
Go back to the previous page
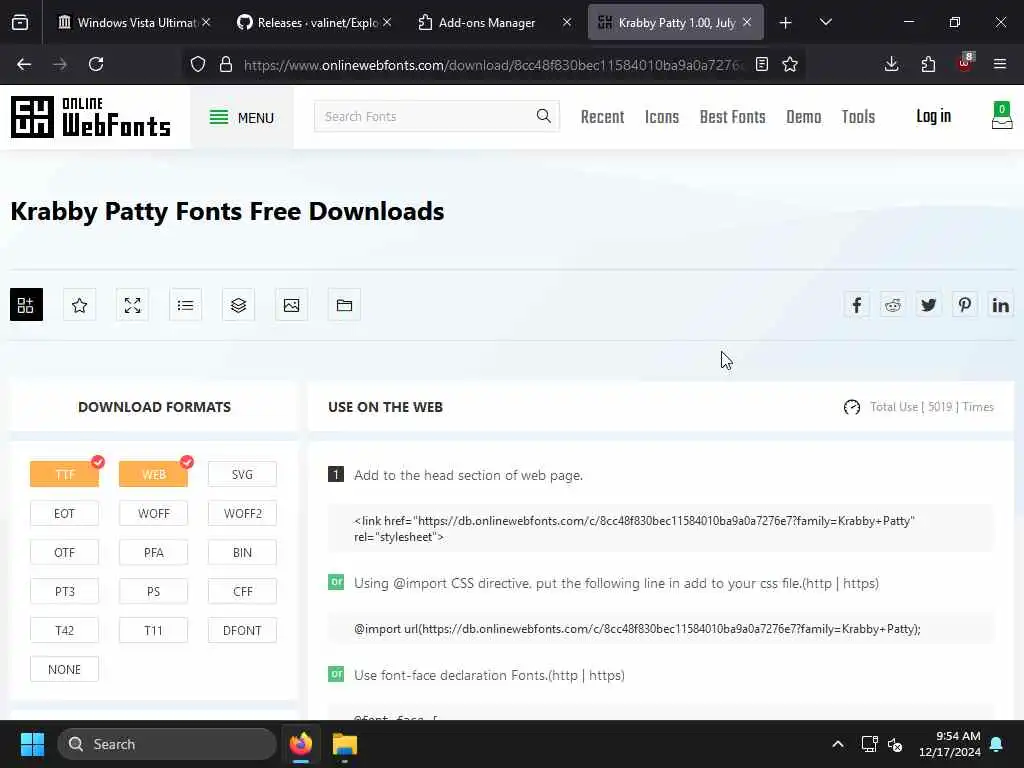(24, 64)
